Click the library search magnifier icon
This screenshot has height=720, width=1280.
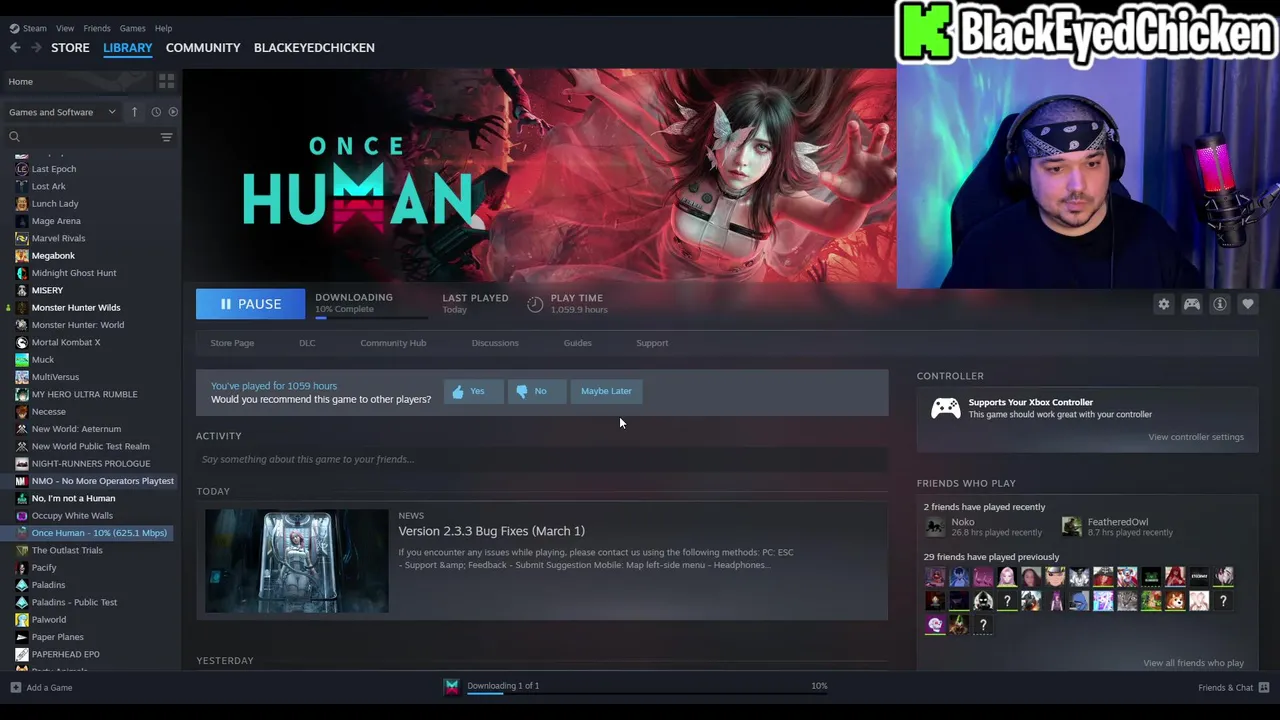14,137
